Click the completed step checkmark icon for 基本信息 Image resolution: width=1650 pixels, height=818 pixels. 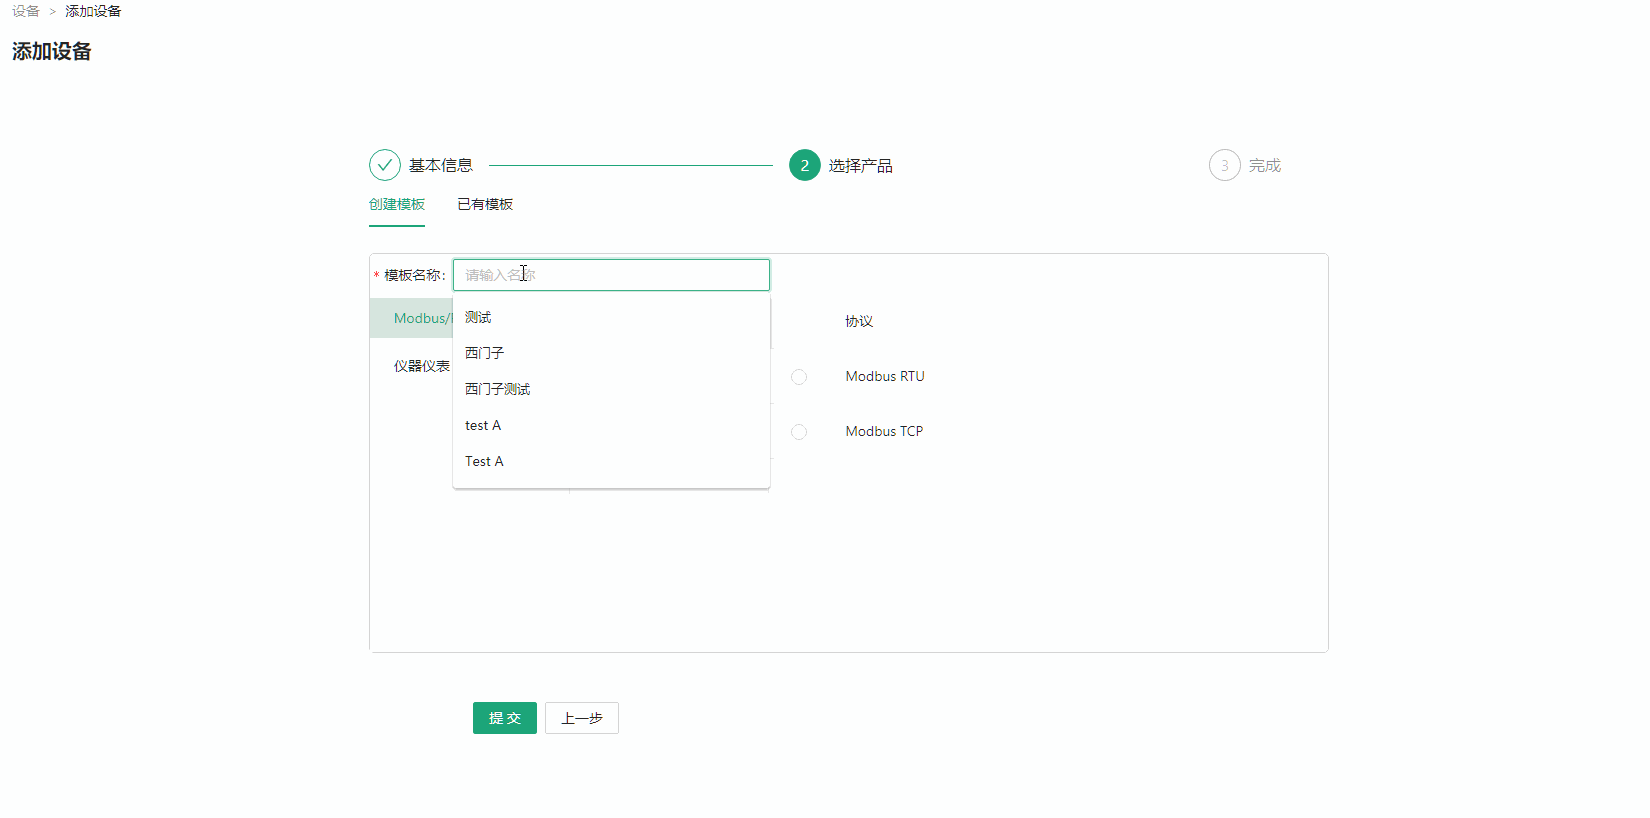[x=385, y=165]
